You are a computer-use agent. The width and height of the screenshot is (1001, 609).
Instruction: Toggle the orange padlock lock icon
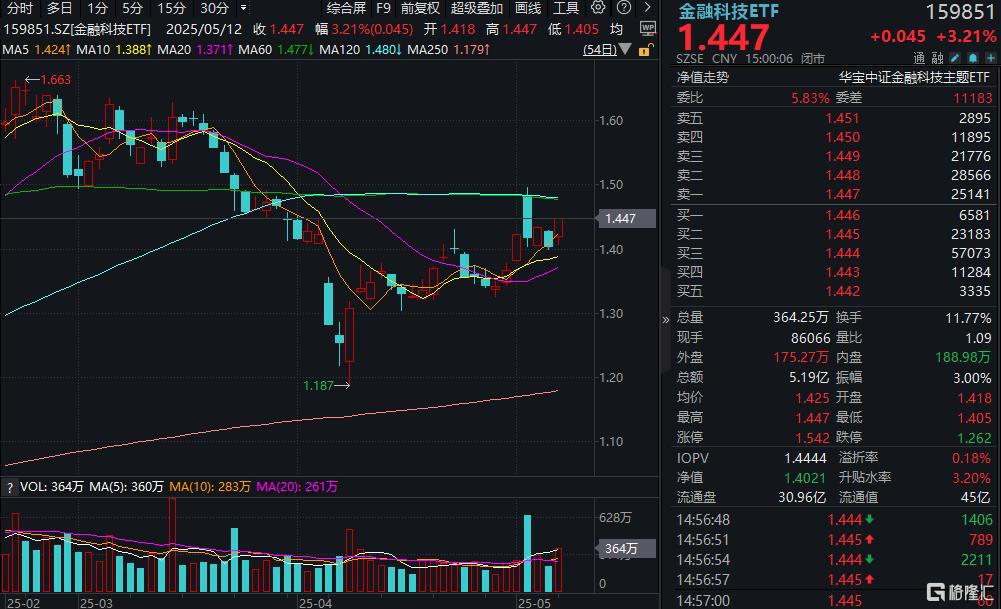(x=645, y=50)
